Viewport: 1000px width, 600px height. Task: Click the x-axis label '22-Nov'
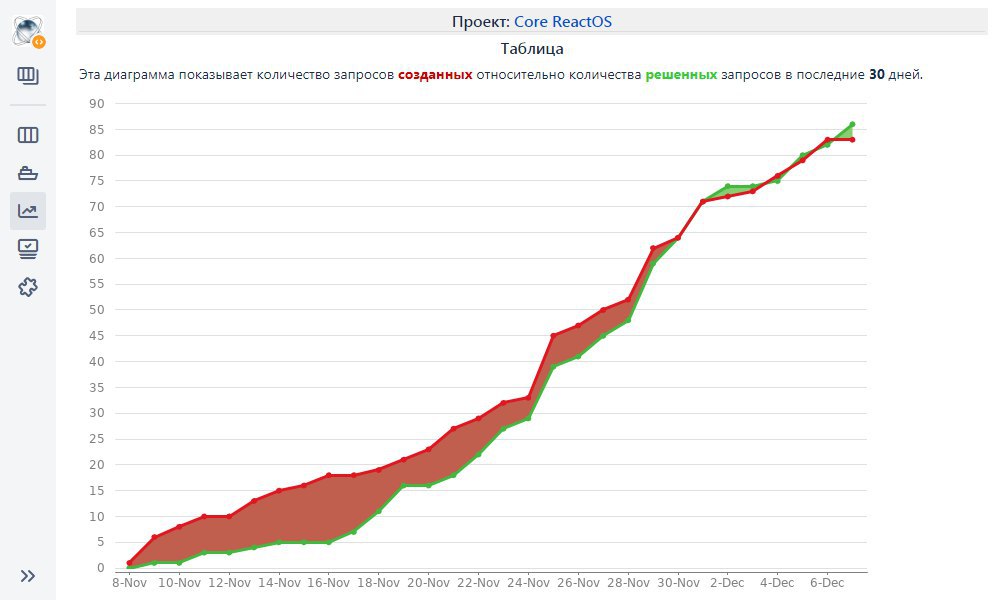478,583
